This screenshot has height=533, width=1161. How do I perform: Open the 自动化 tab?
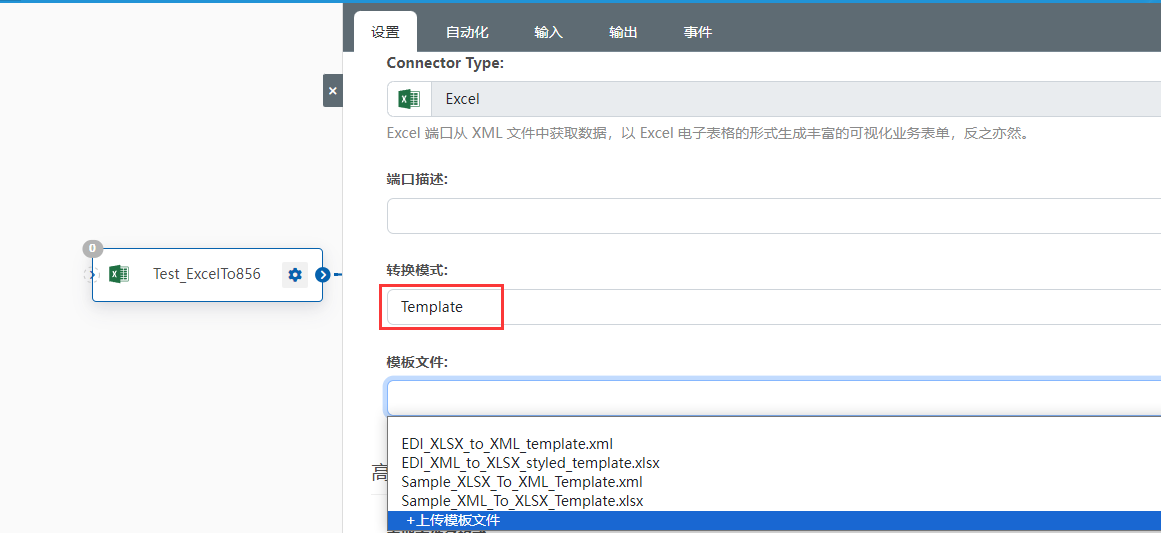point(467,32)
